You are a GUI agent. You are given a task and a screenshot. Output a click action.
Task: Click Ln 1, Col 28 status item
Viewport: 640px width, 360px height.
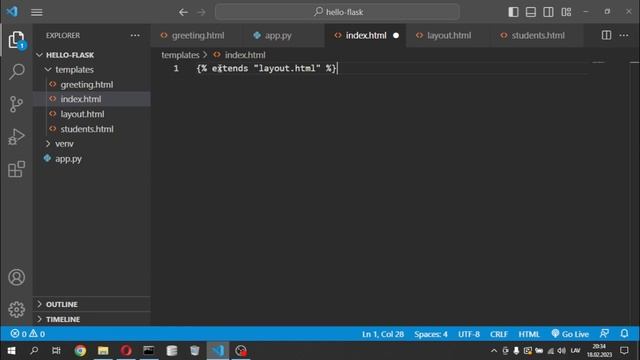coord(382,334)
